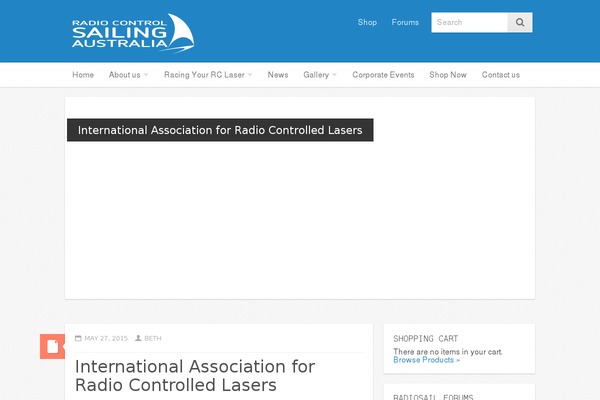
Task: Click the orange post document icon
Action: pyautogui.click(x=52, y=346)
